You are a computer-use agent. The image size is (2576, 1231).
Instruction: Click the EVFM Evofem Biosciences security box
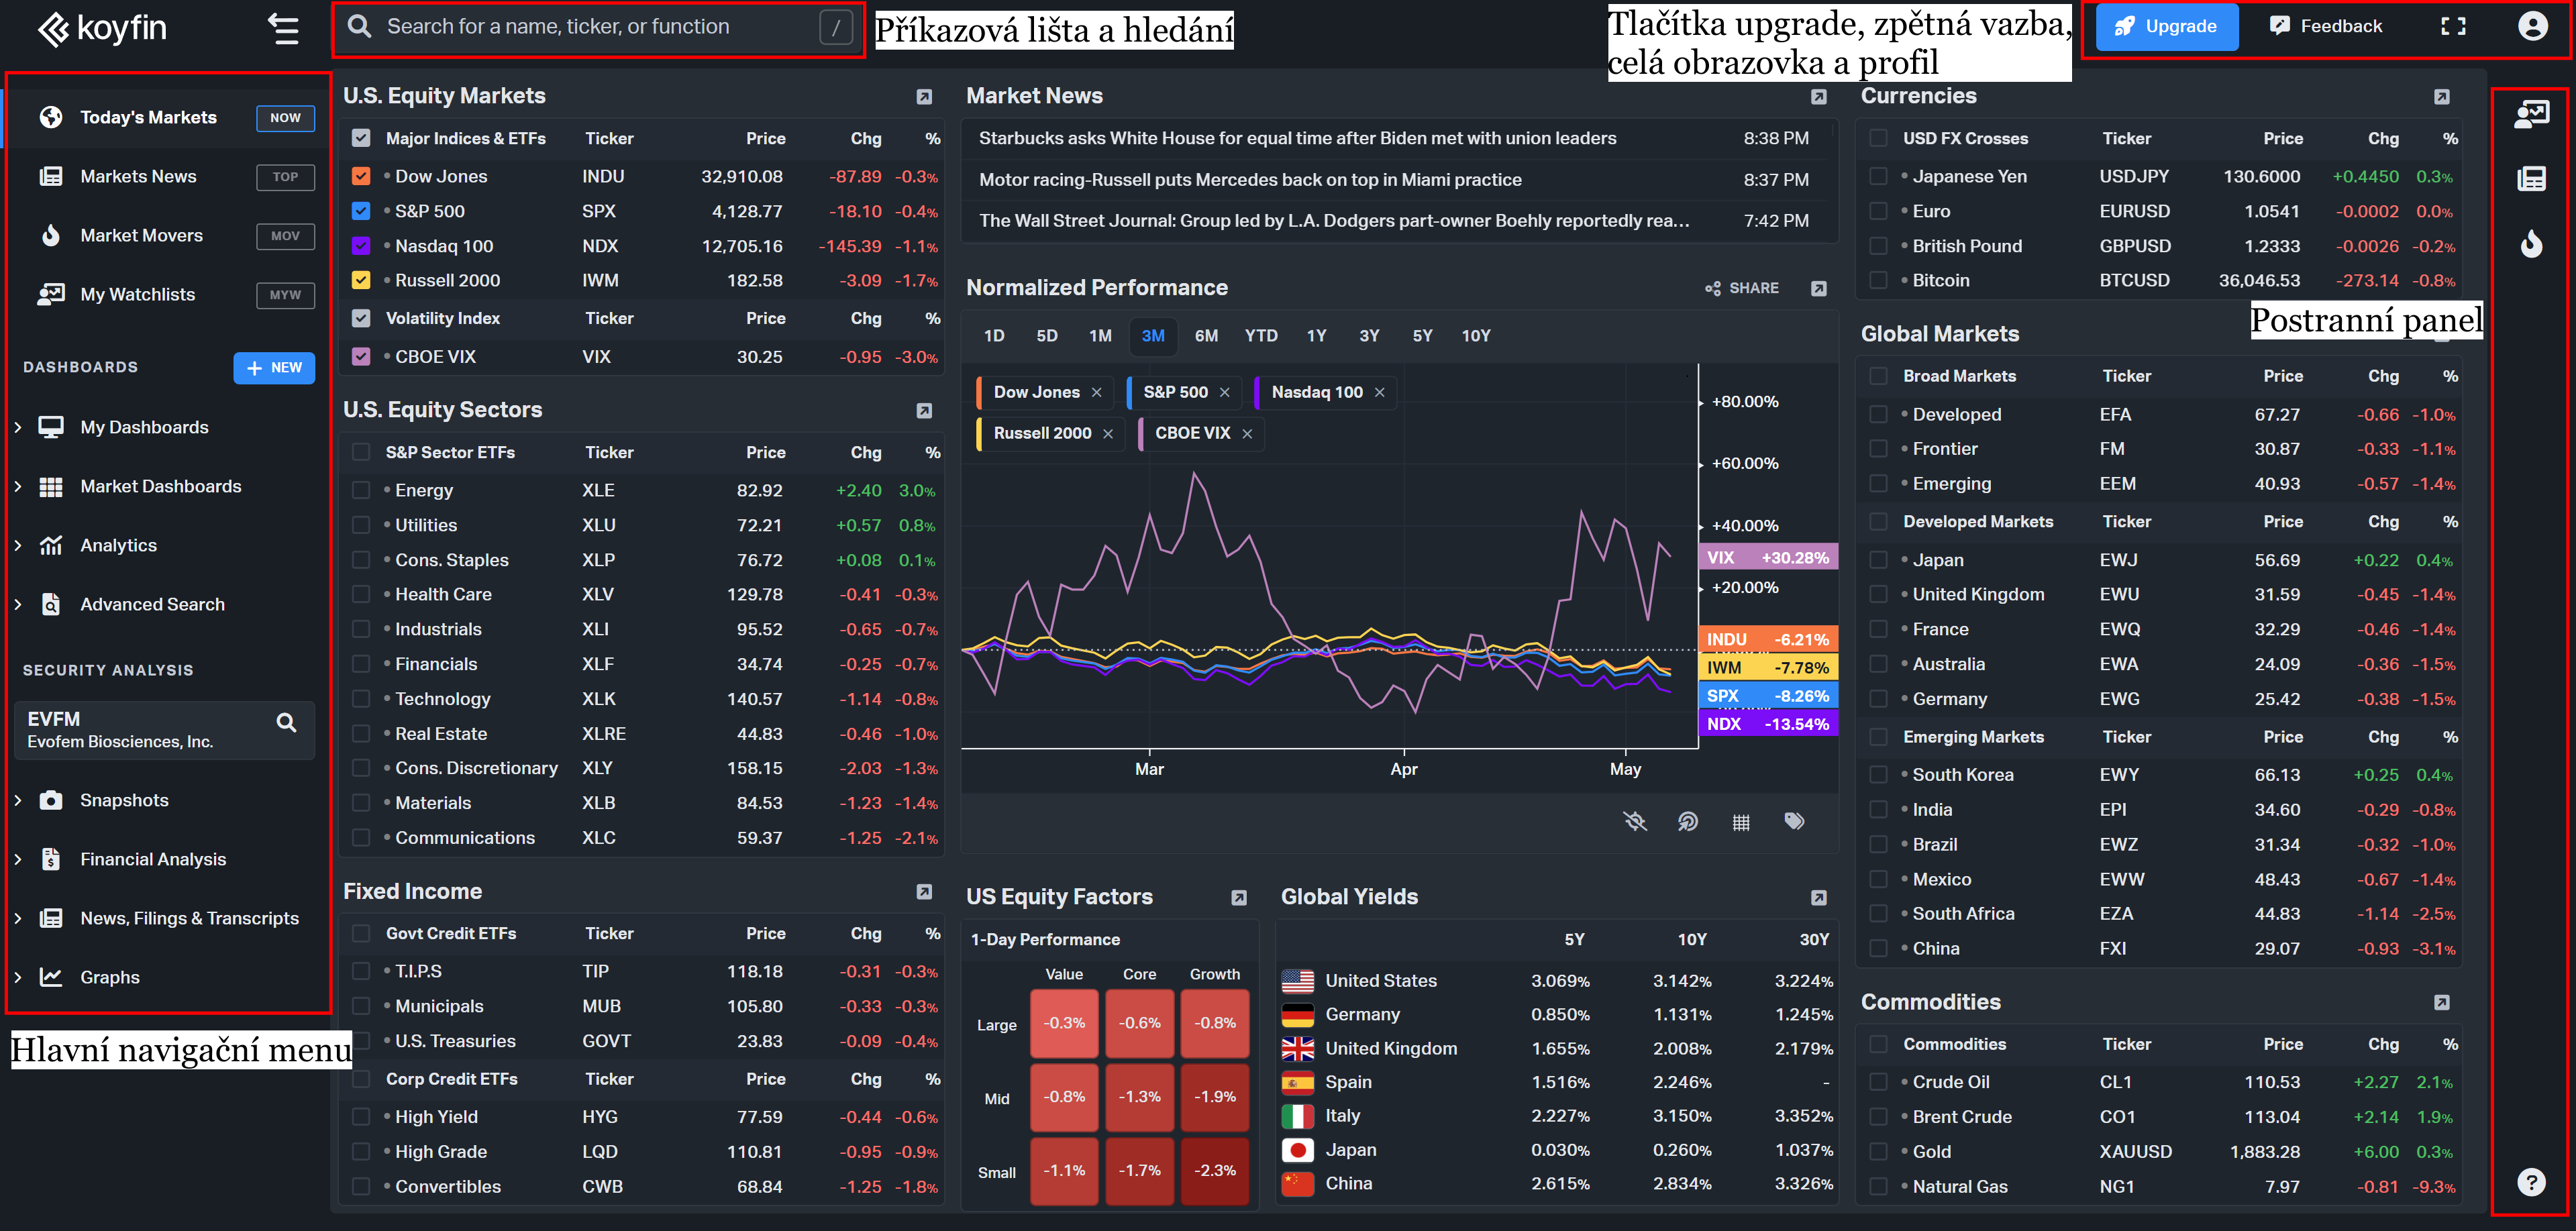[165, 731]
